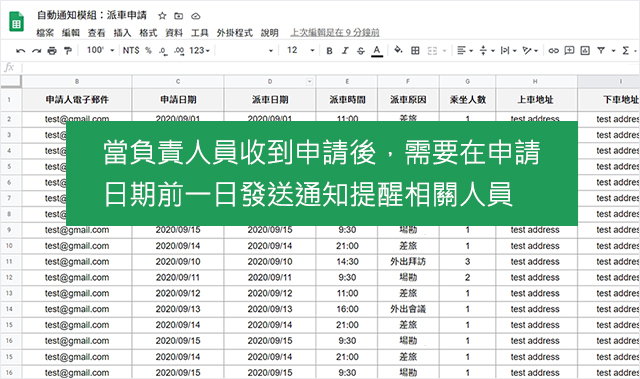Open the 工具 menu
640x379 pixels.
pyautogui.click(x=200, y=33)
